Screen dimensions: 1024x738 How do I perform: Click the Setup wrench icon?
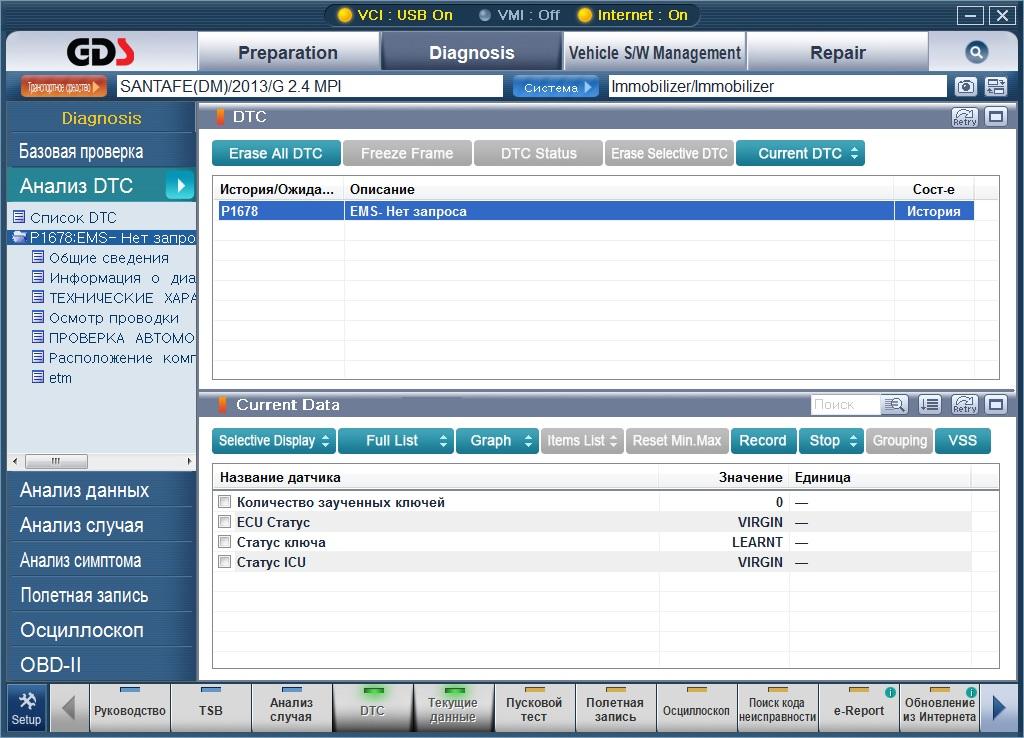point(26,709)
